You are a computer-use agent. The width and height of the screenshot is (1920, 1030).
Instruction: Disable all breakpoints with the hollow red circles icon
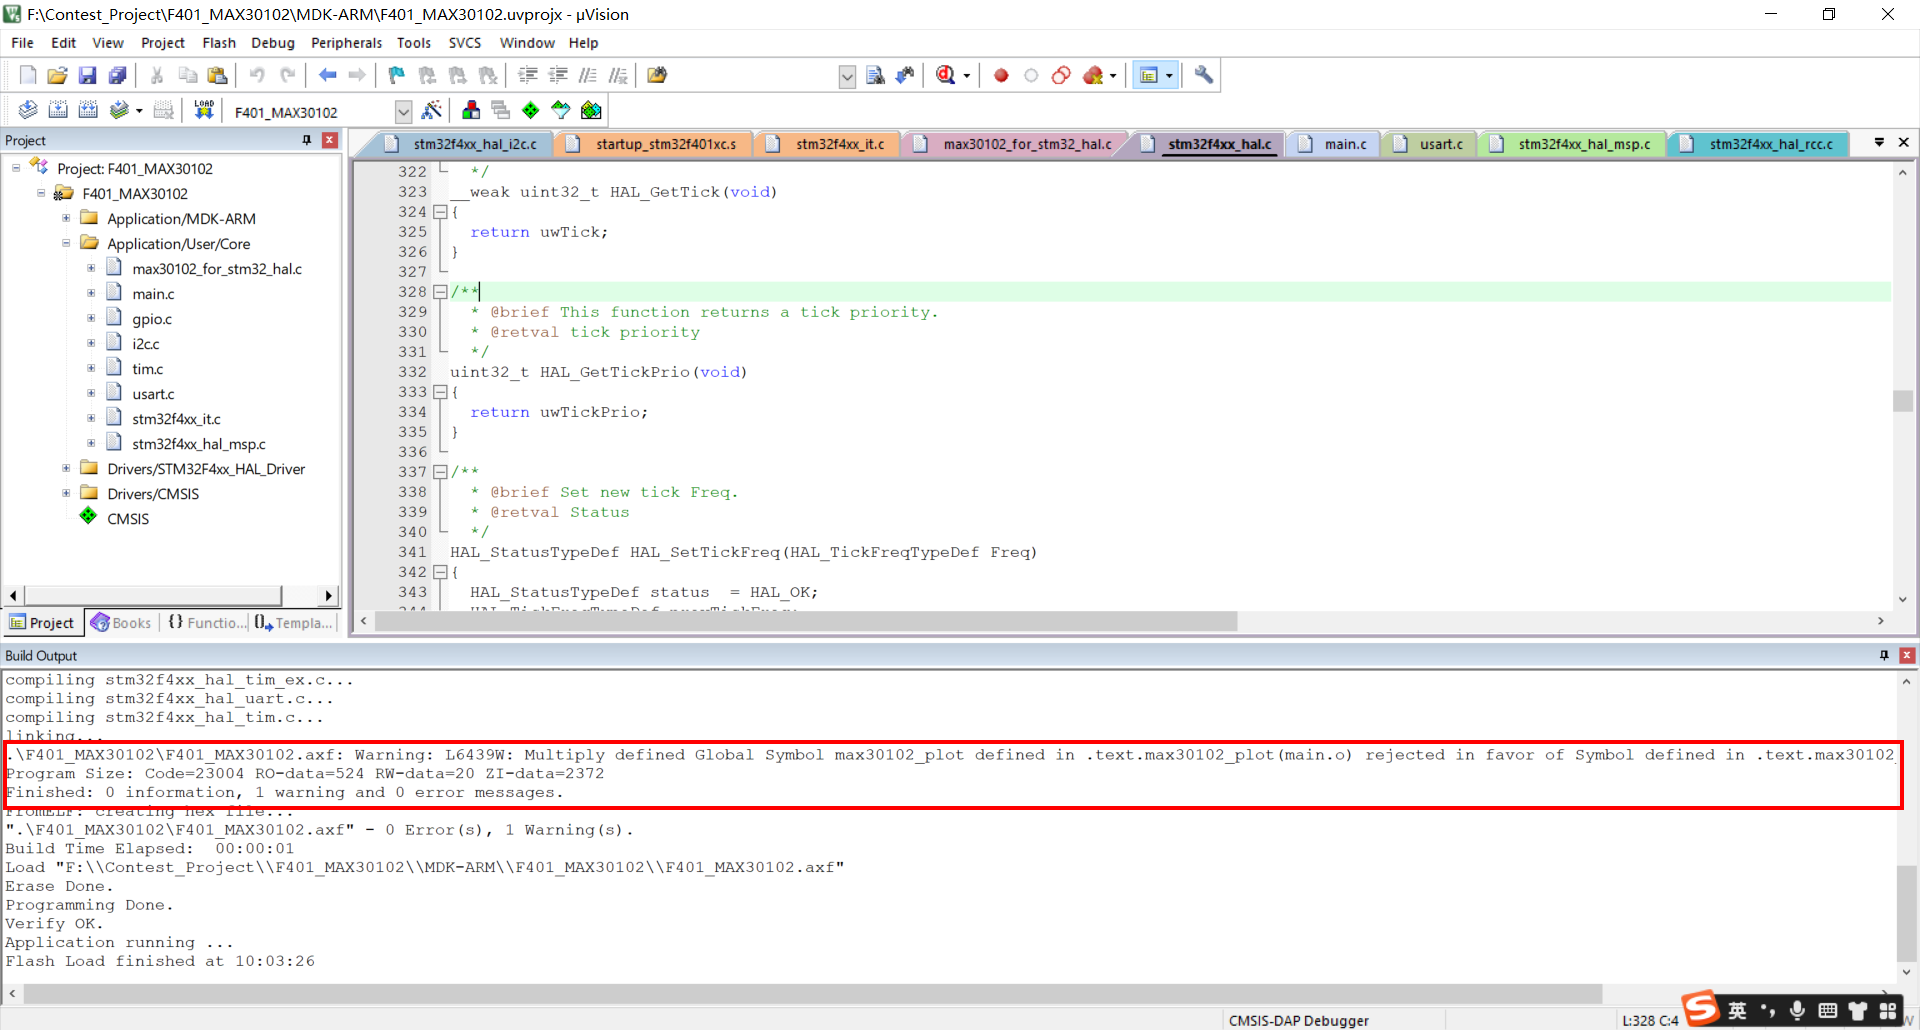click(1061, 75)
